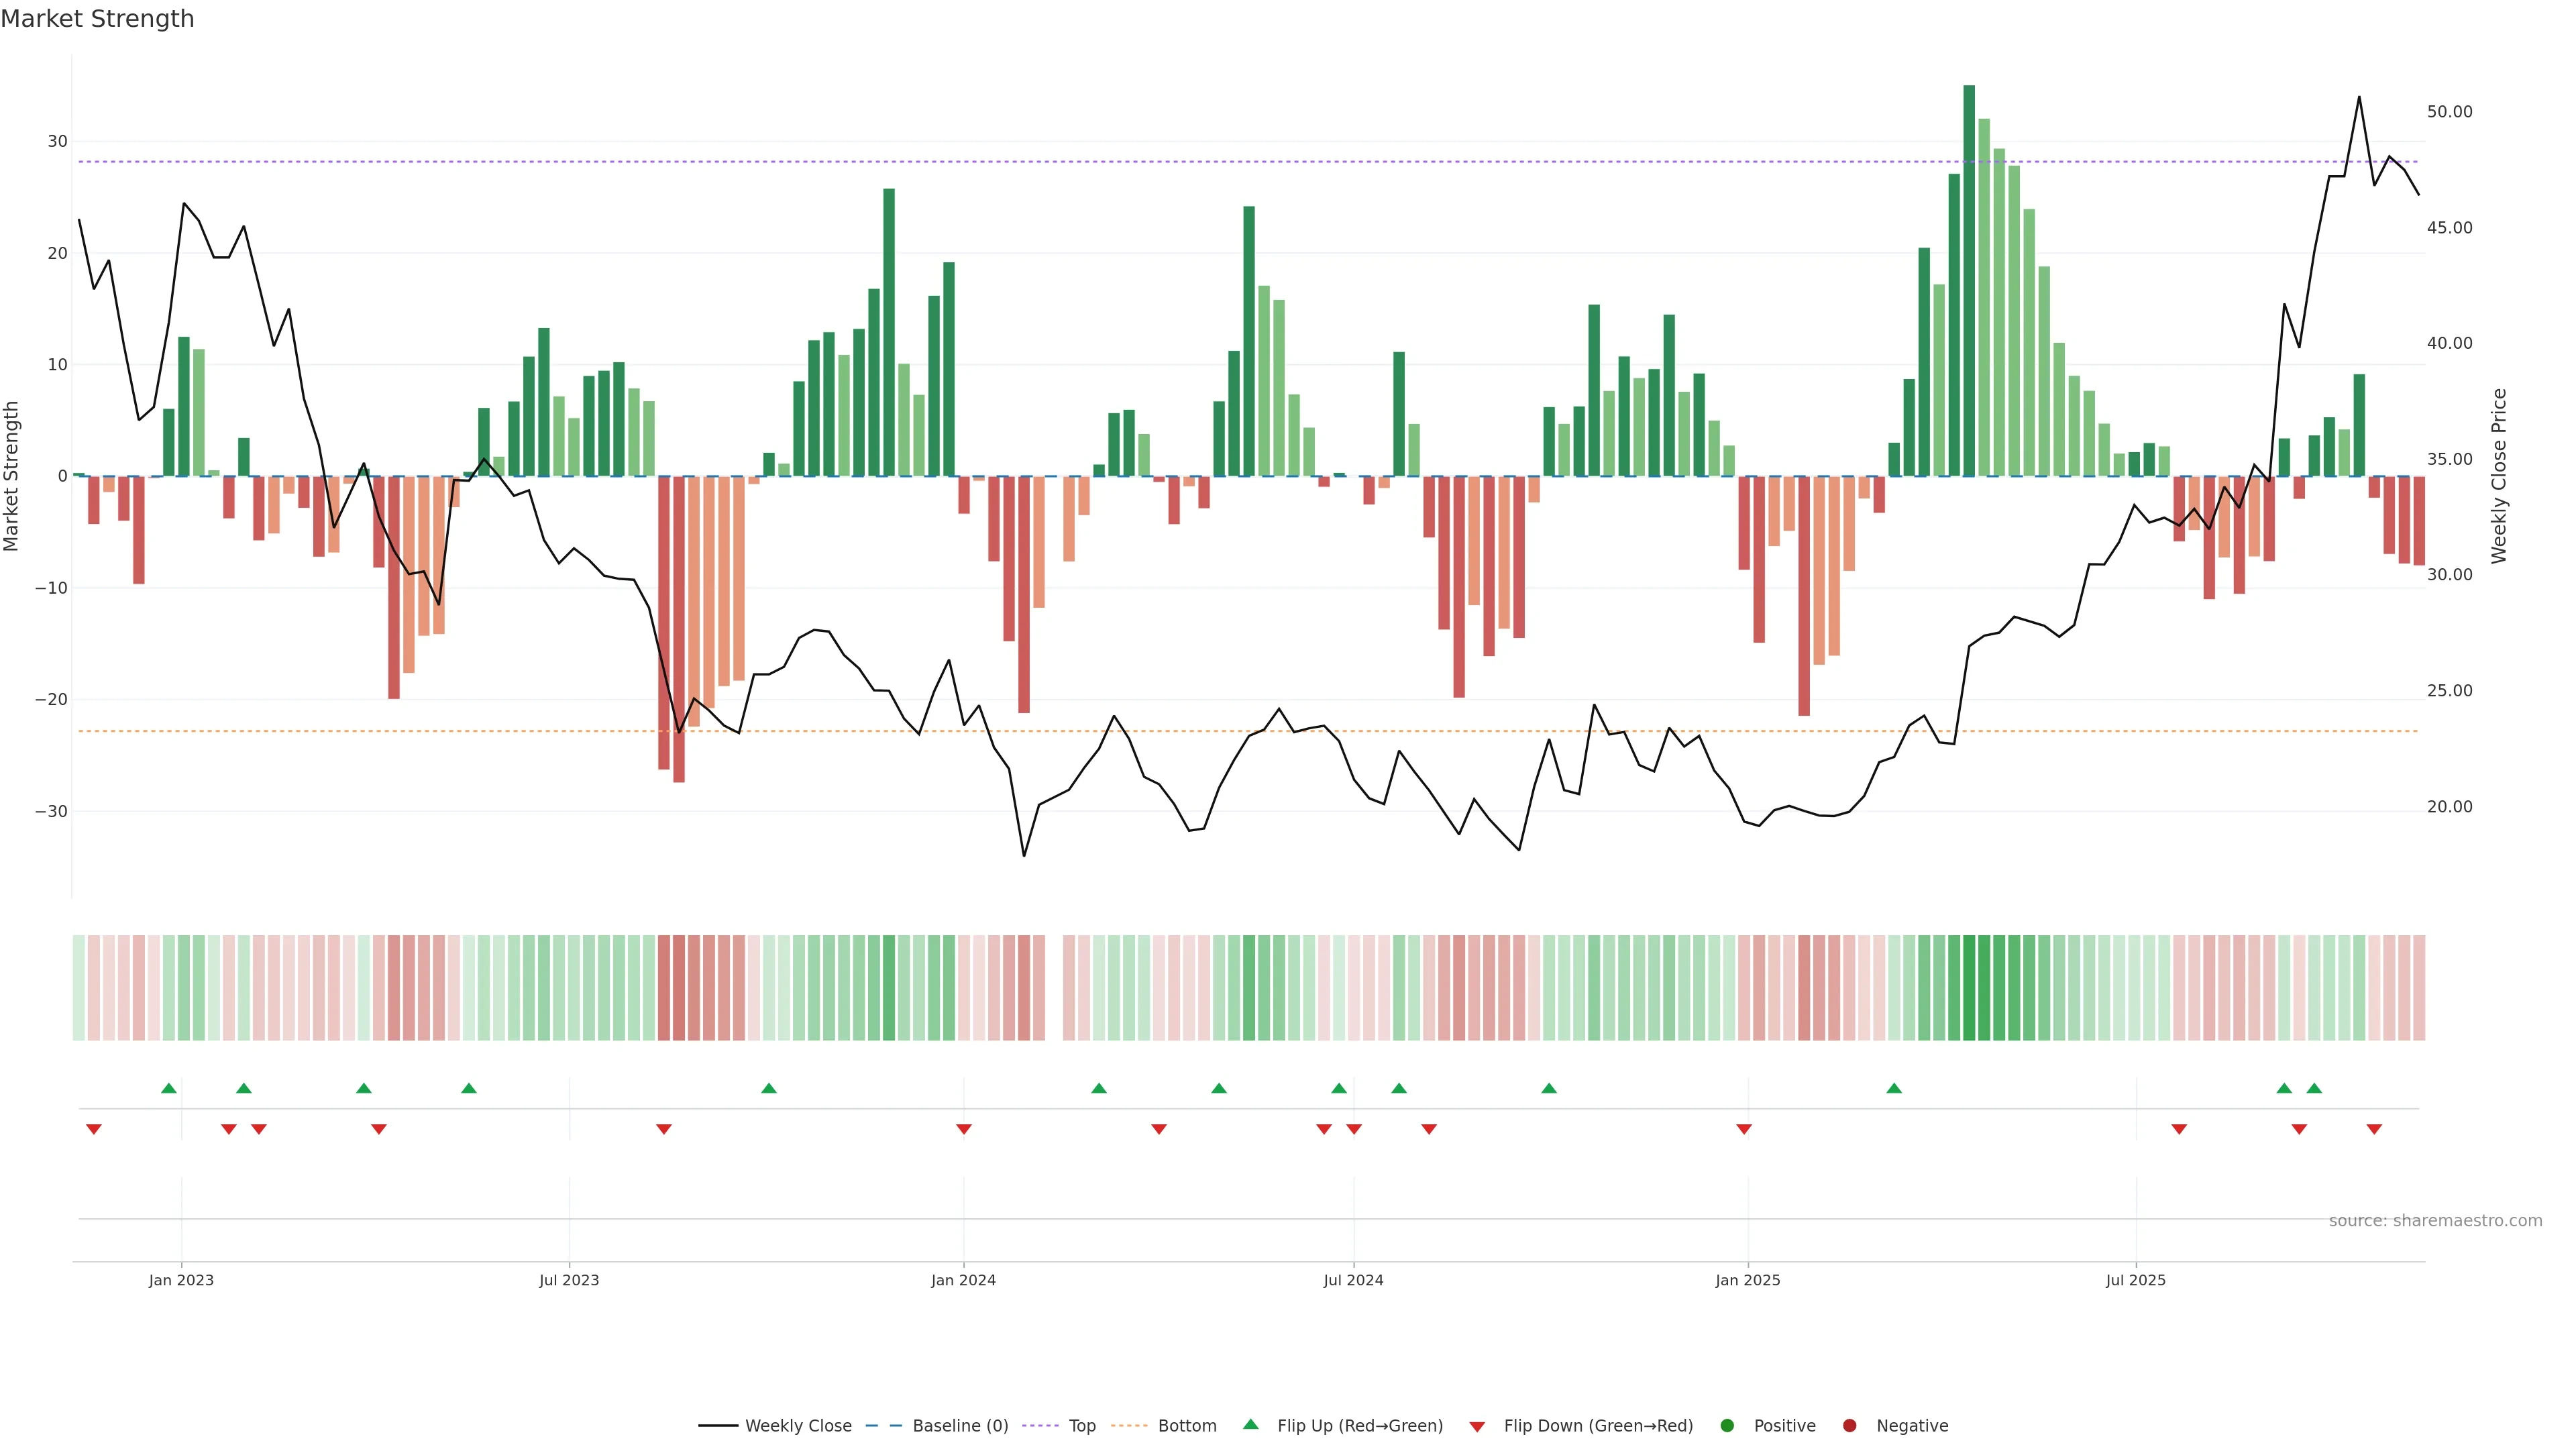The width and height of the screenshot is (2576, 1449).
Task: Click the green Positive circle in legend
Action: pyautogui.click(x=1726, y=1426)
